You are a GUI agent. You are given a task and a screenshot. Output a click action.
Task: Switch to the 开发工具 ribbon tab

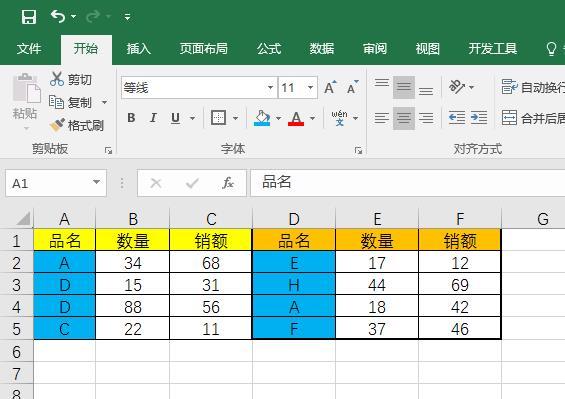coord(493,49)
